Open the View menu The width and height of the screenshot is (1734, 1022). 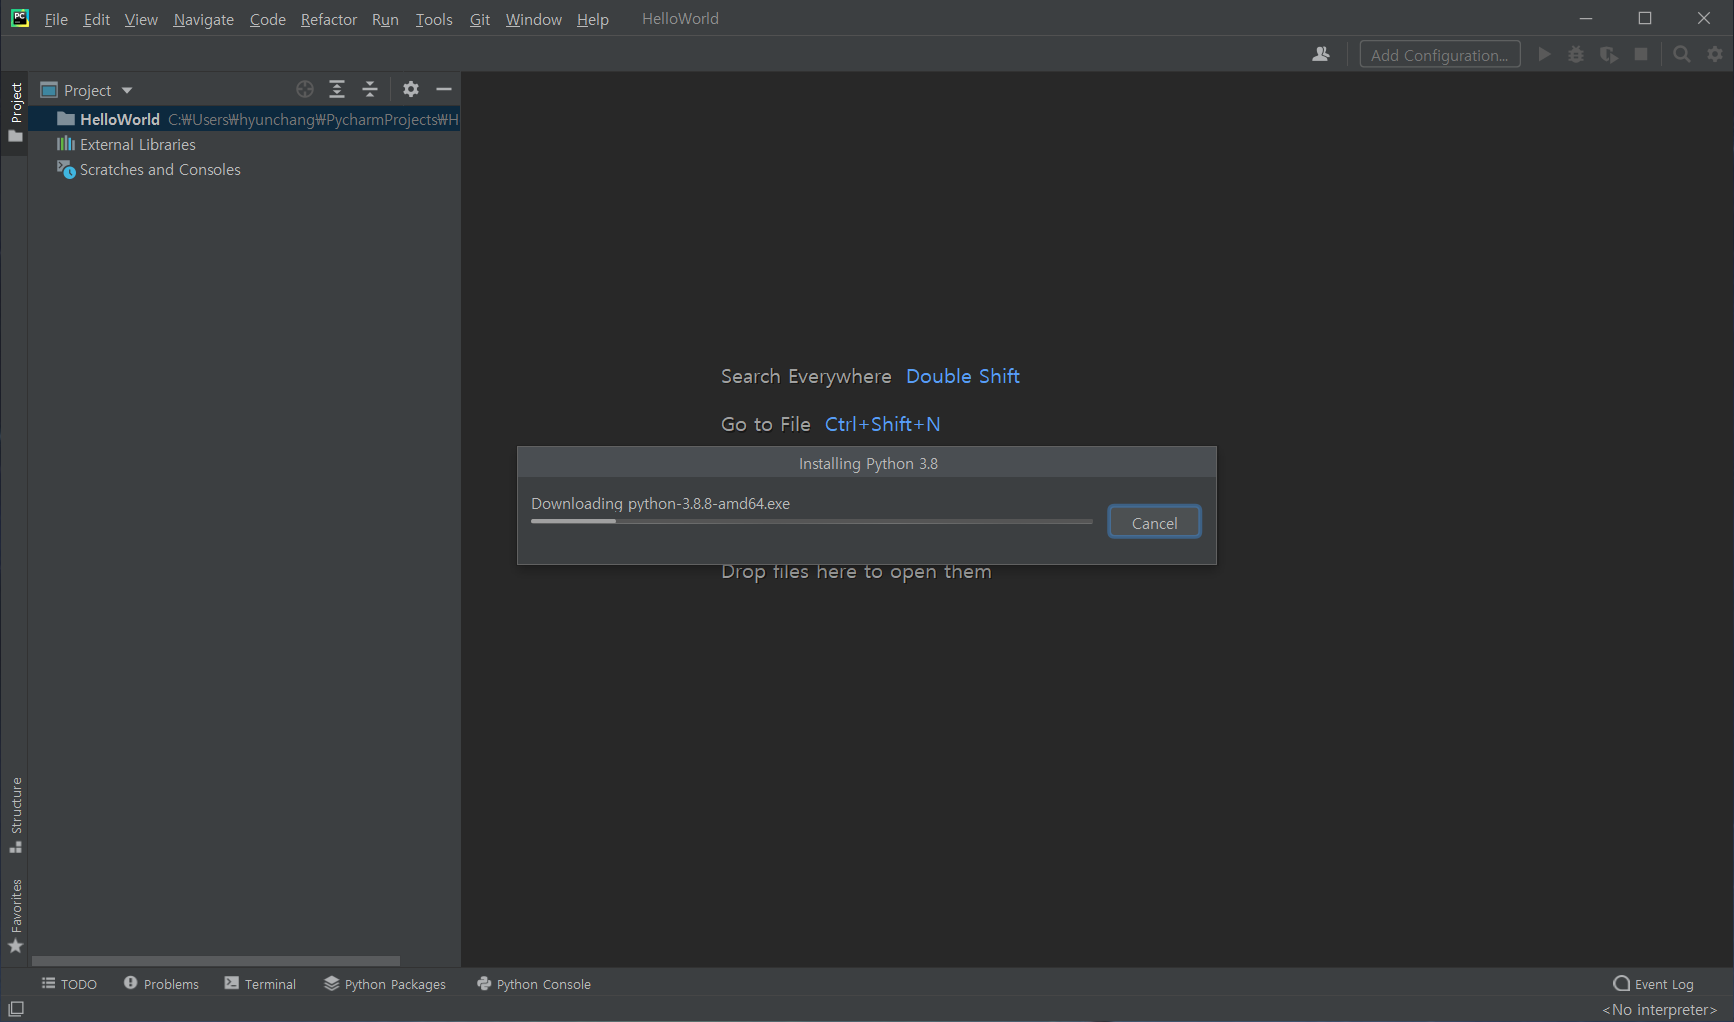(141, 19)
